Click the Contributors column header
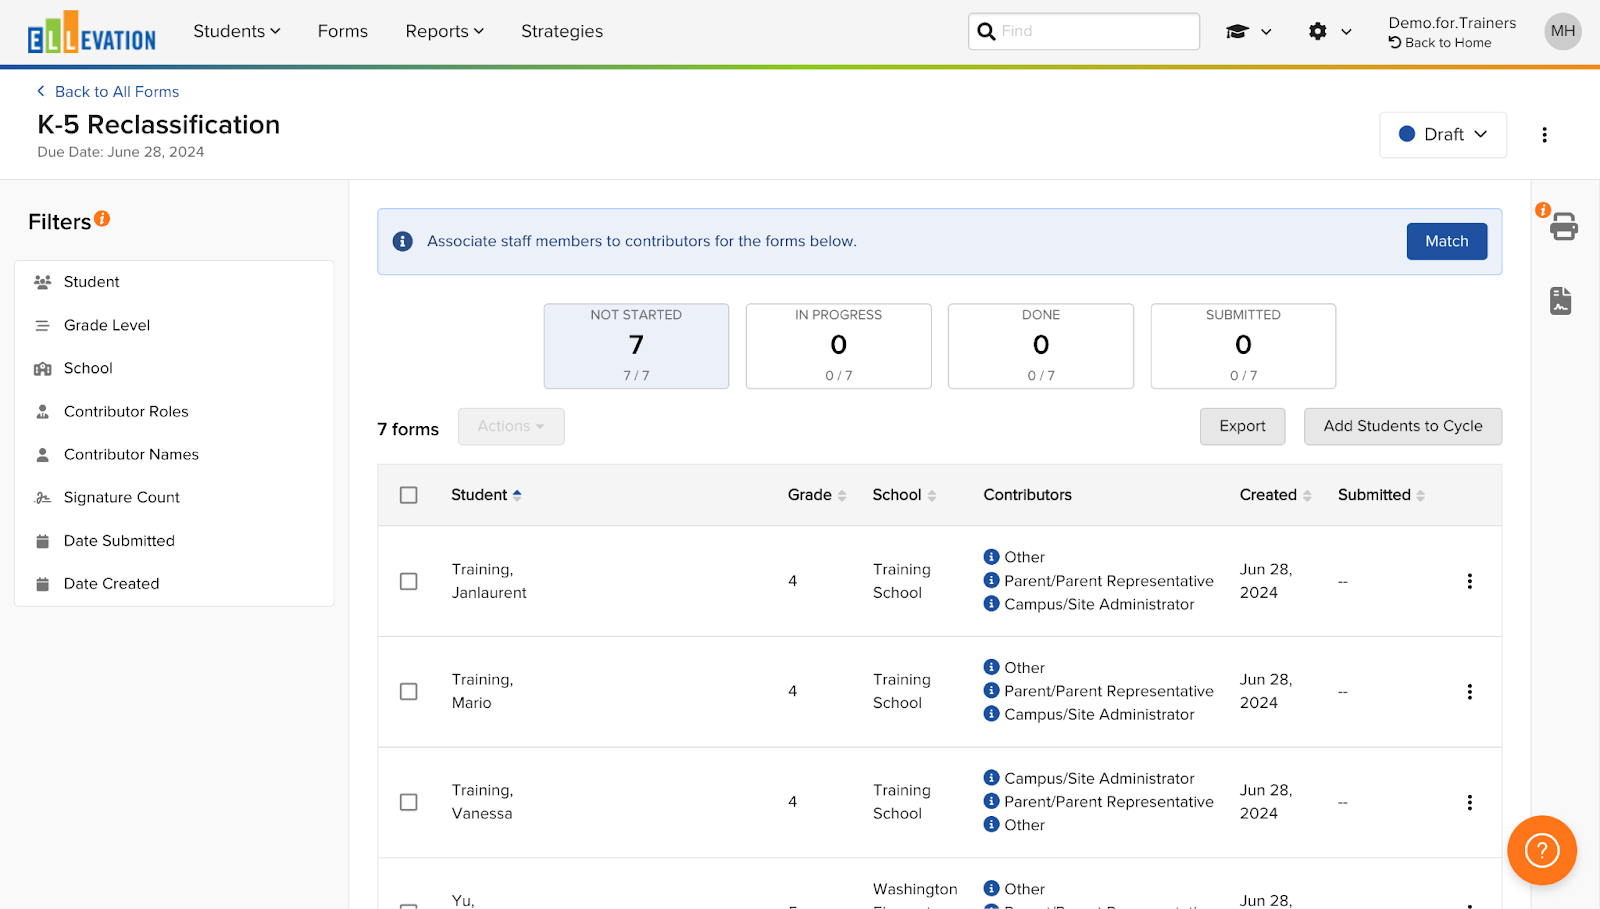Image resolution: width=1600 pixels, height=909 pixels. (1027, 495)
